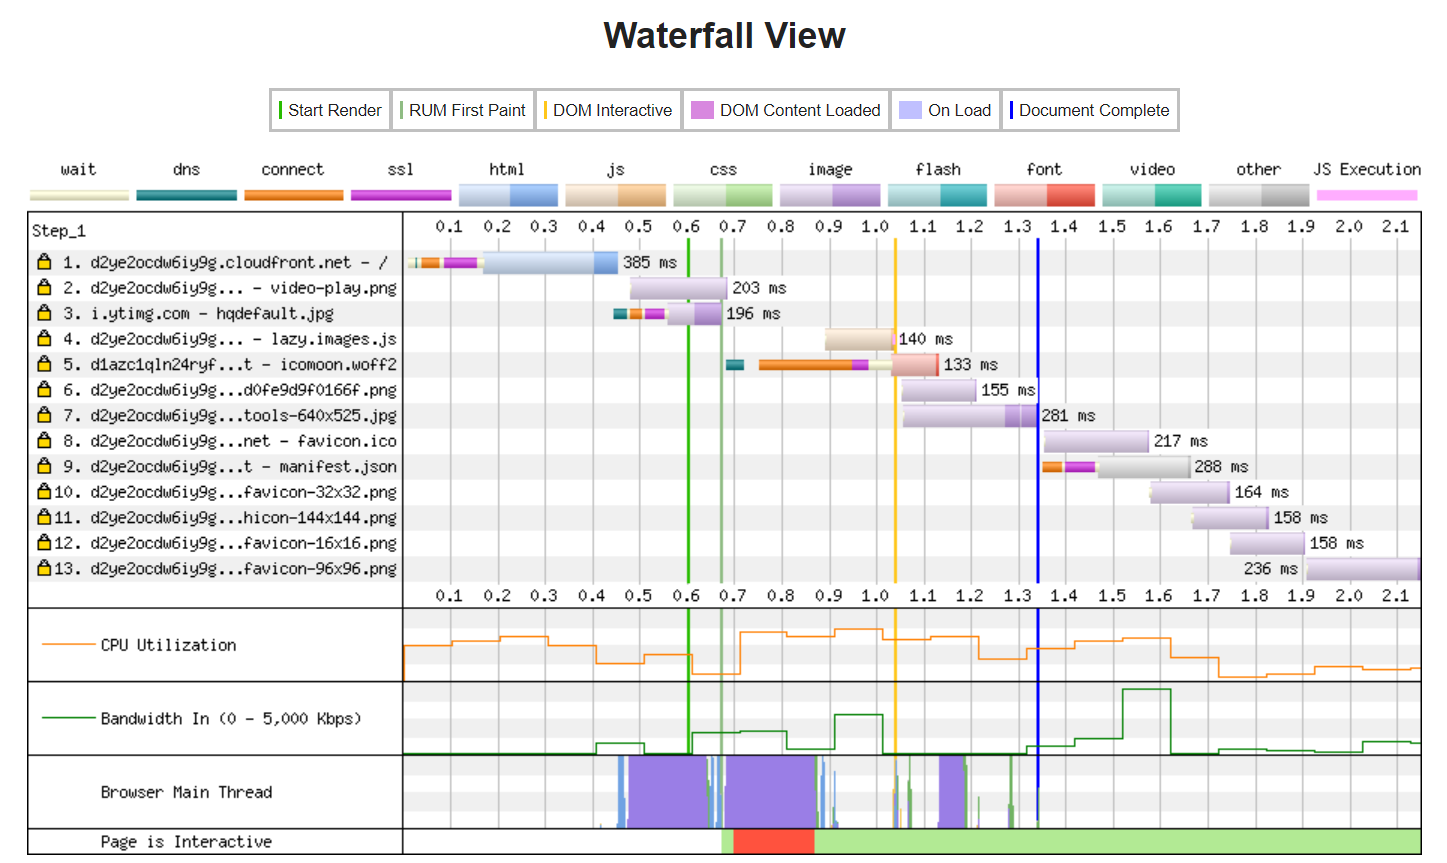Click the lock icon beside hicon-144x144.png

44,517
